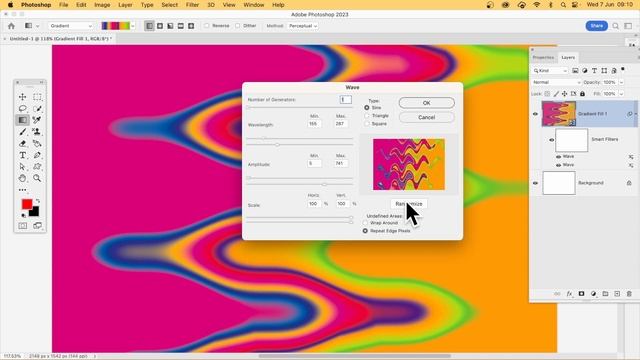Click Cancel in Wave dialog
Image resolution: width=640 pixels, height=360 pixels.
pos(427,117)
